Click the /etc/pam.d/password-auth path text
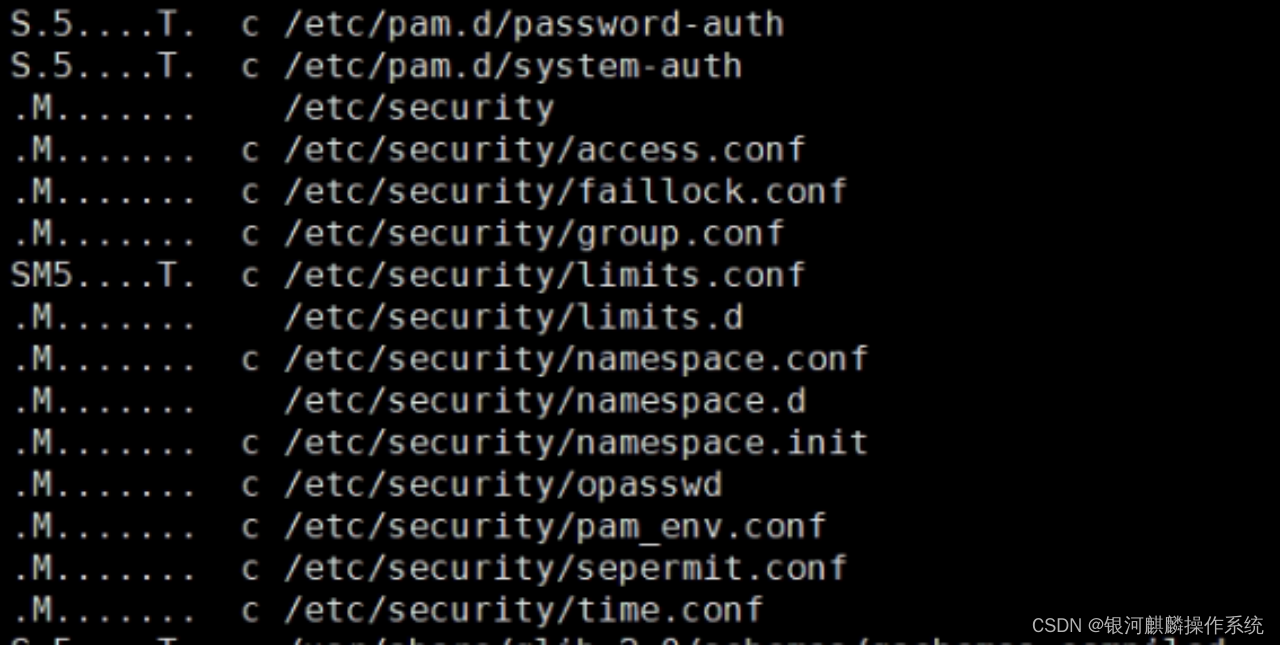Image resolution: width=1280 pixels, height=645 pixels. coord(533,25)
